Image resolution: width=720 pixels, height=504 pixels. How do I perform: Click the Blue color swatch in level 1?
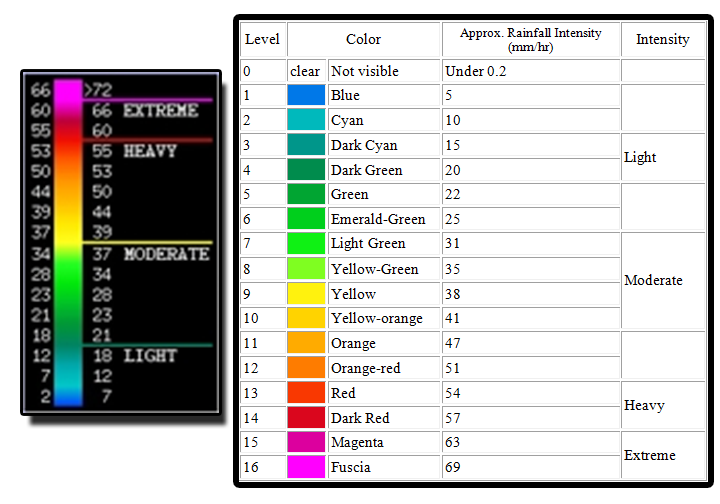pyautogui.click(x=306, y=96)
